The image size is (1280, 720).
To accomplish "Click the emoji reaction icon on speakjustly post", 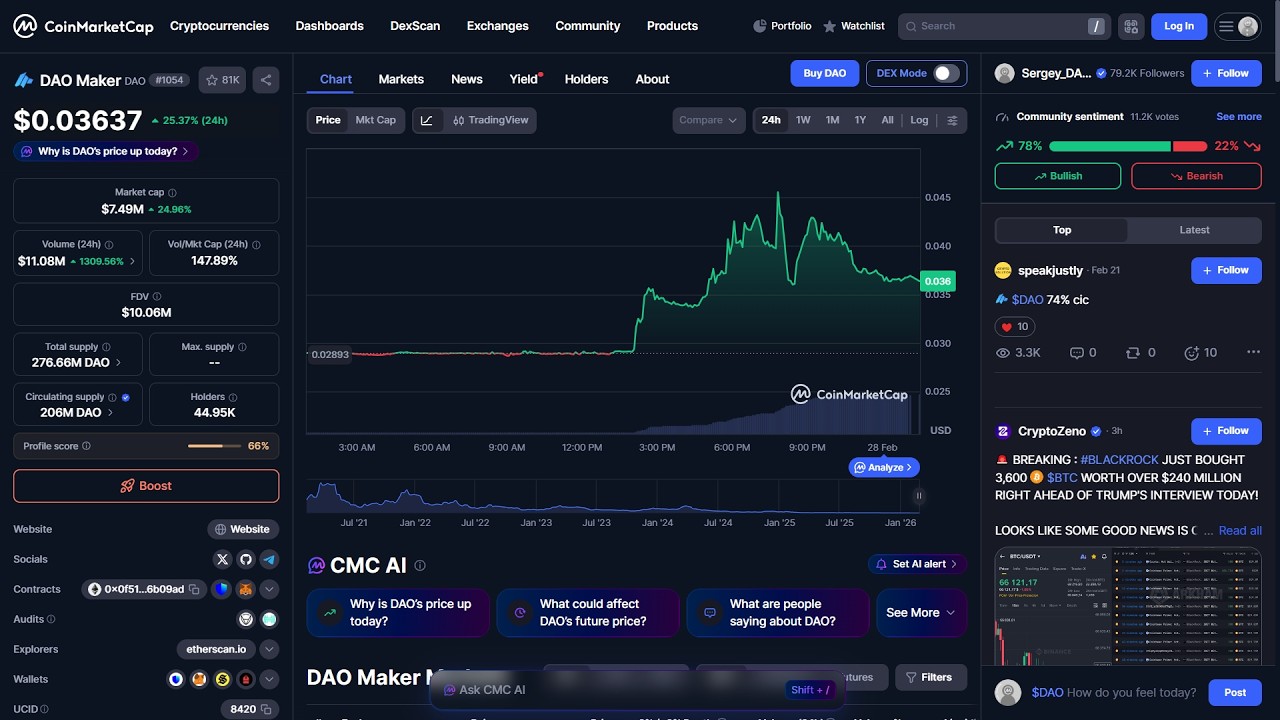I will point(1191,352).
